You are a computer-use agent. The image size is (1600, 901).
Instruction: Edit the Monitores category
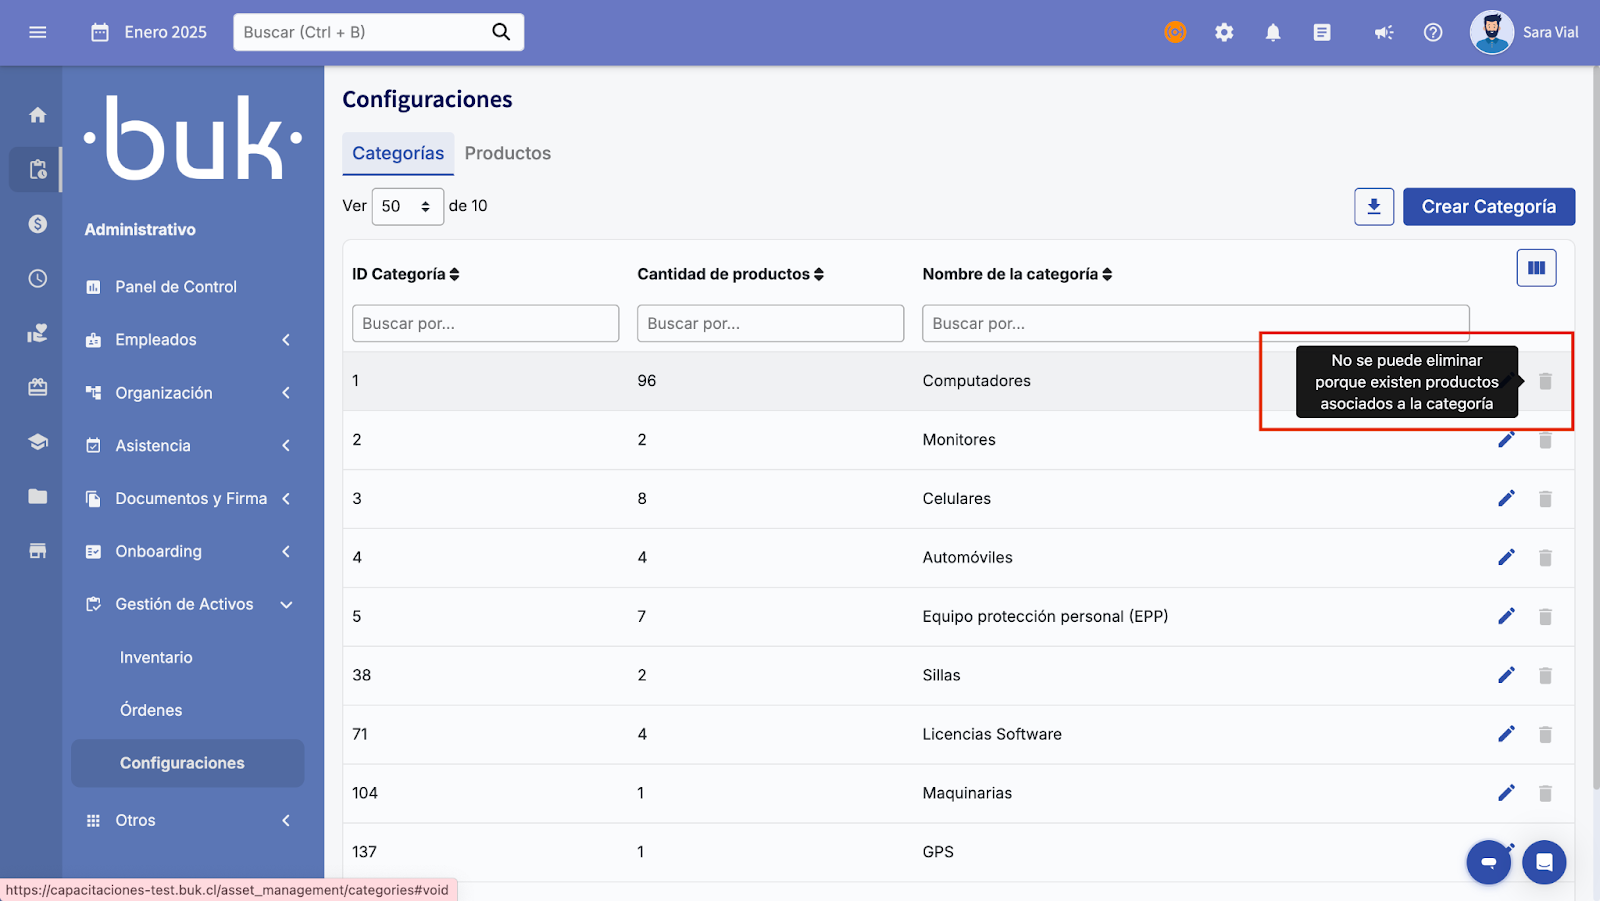(1506, 440)
